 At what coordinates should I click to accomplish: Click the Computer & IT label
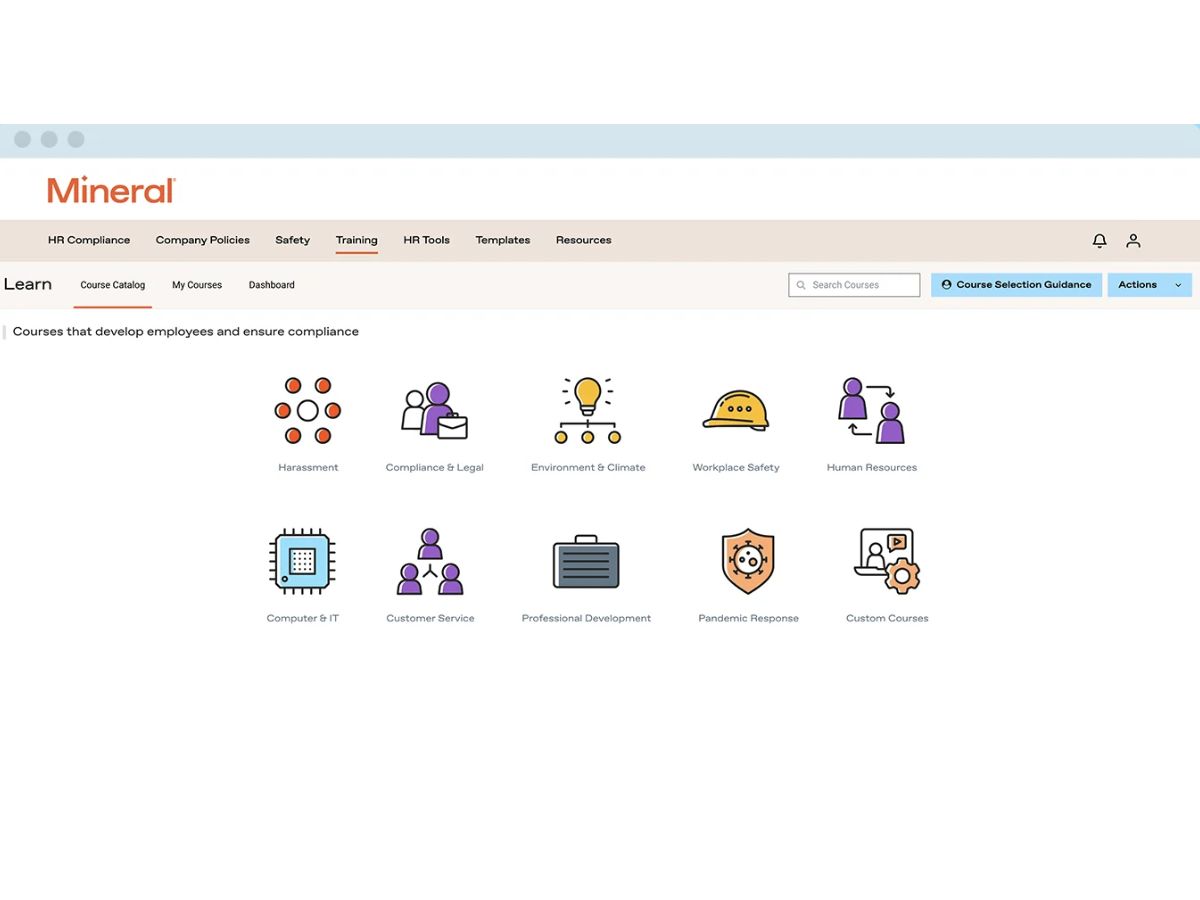coord(303,619)
